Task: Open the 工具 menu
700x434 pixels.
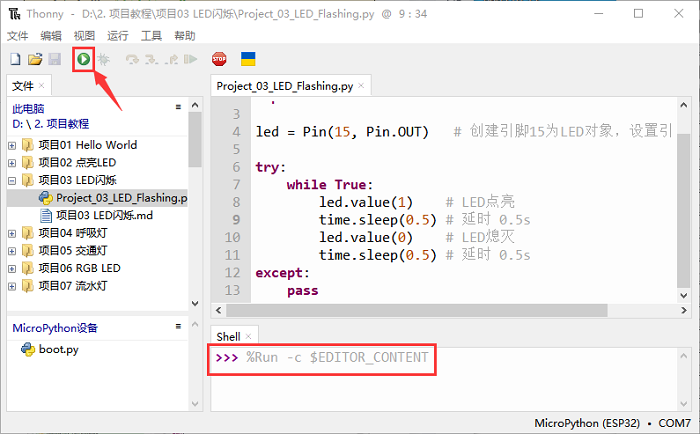Action: [151, 35]
